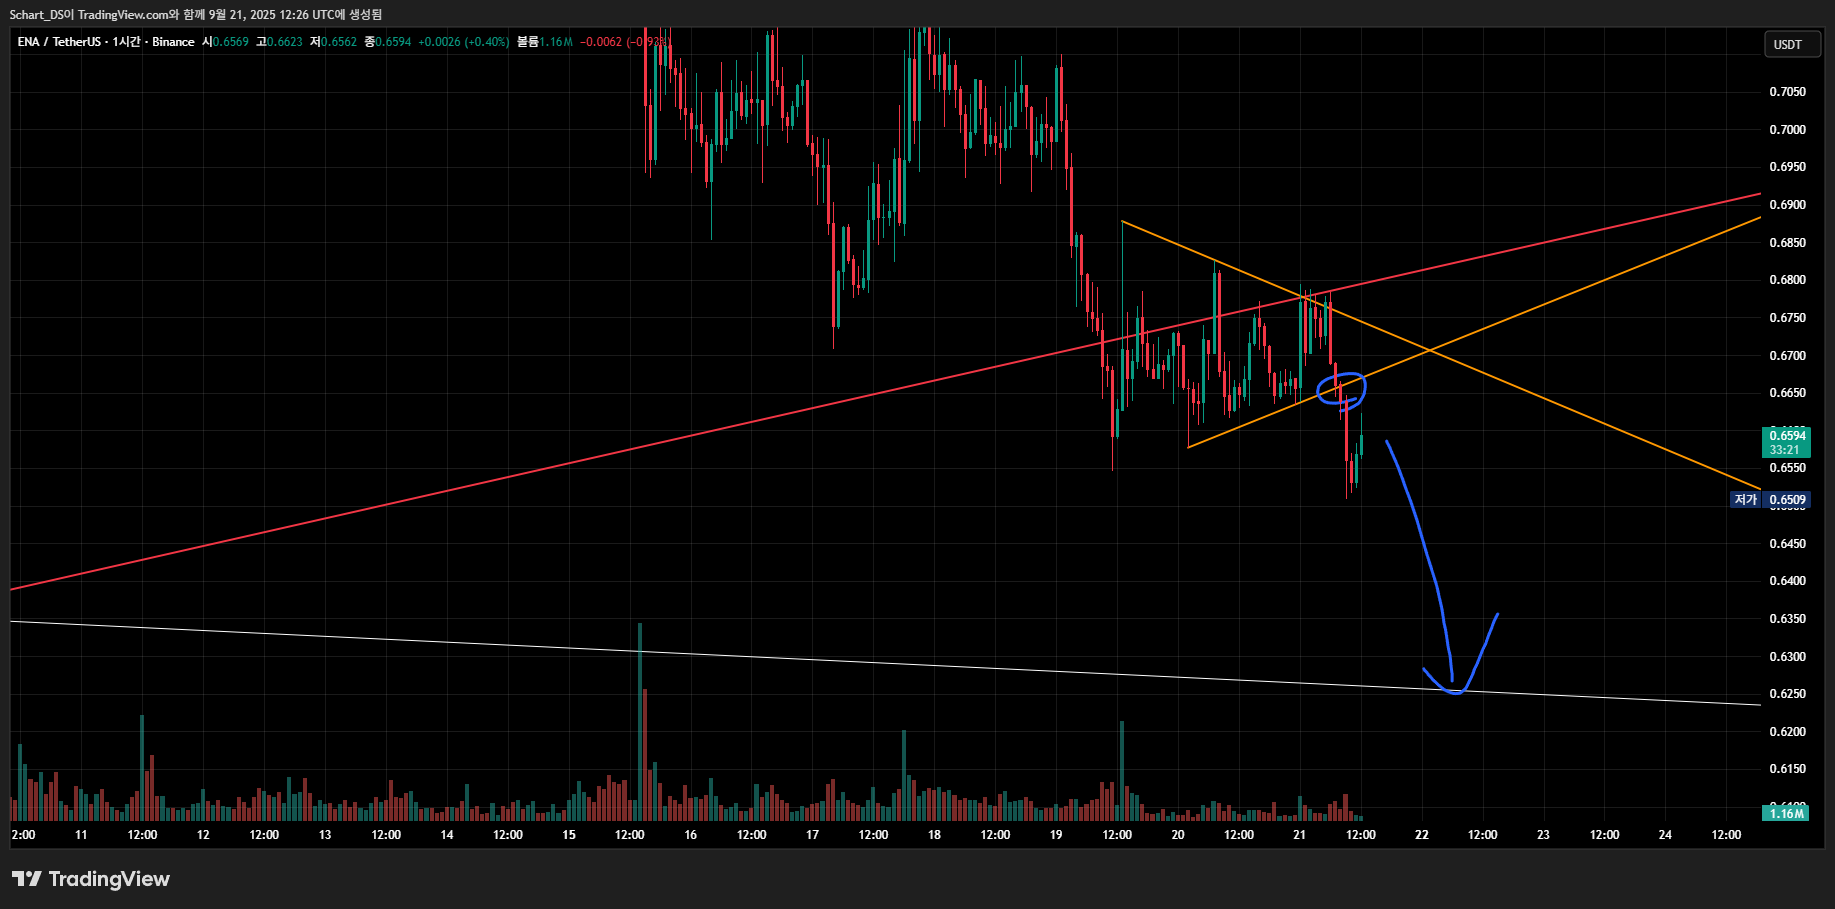This screenshot has width=1835, height=909.
Task: Click the open value 0.6569 in legend
Action: coord(230,42)
